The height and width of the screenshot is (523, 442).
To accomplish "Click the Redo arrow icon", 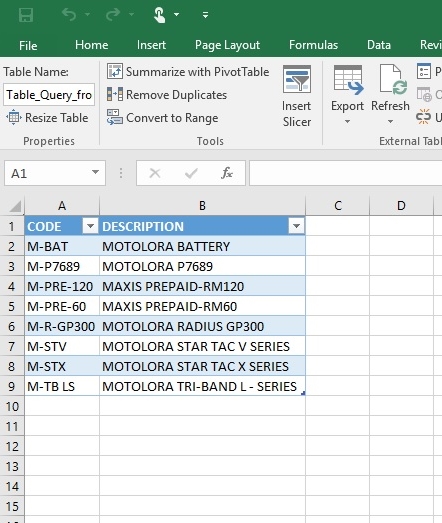I will [x=113, y=15].
